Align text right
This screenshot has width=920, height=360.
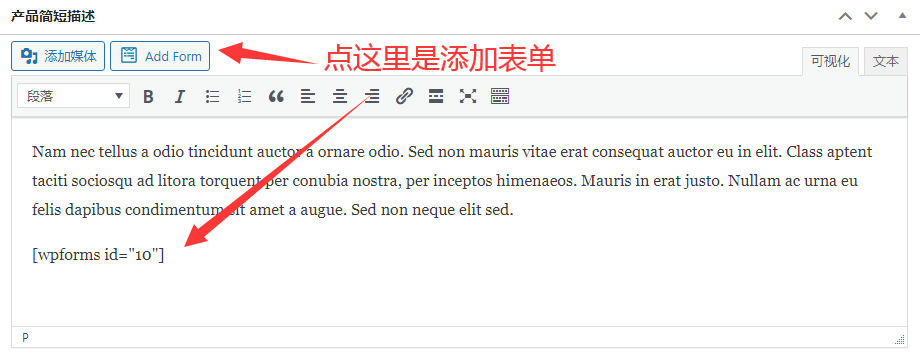(x=371, y=97)
